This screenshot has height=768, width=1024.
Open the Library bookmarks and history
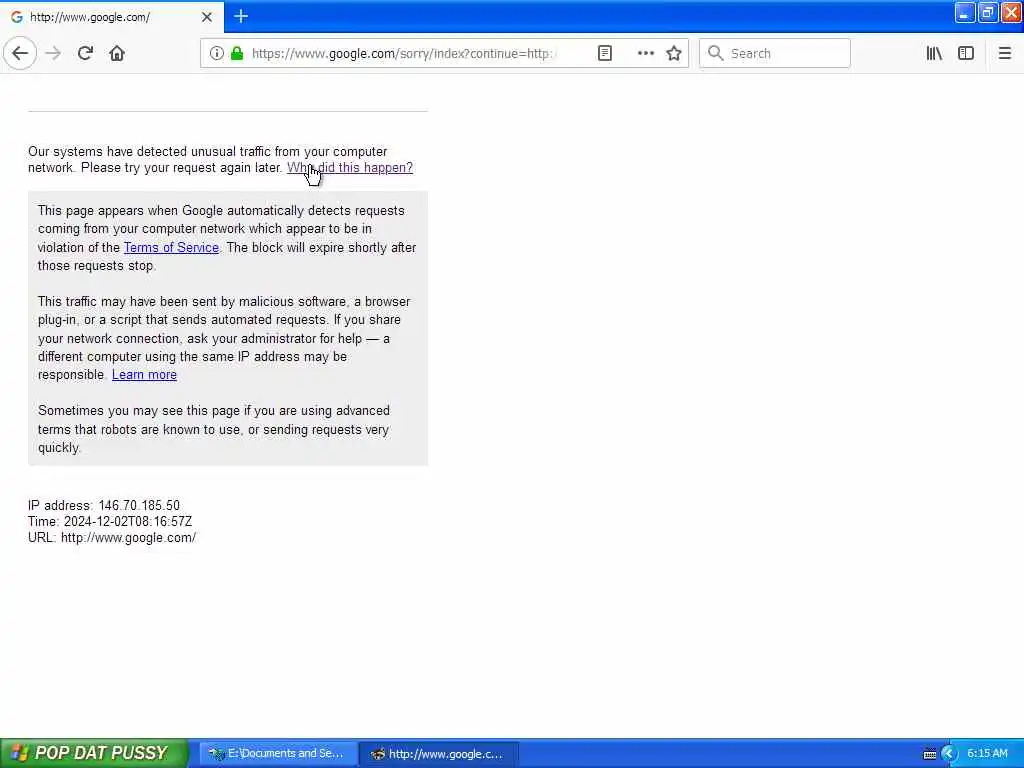[934, 54]
